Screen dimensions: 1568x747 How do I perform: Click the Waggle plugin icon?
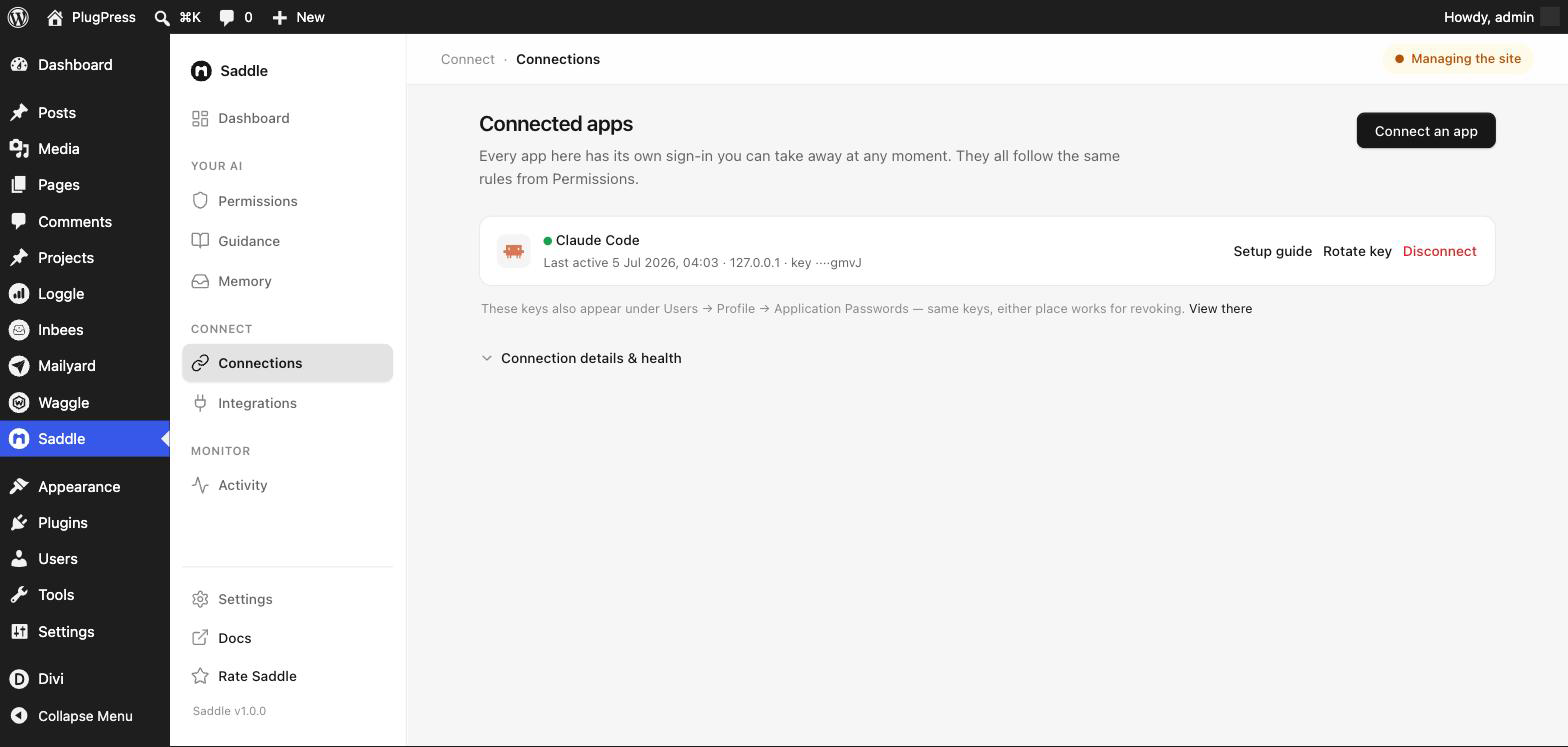click(19, 403)
